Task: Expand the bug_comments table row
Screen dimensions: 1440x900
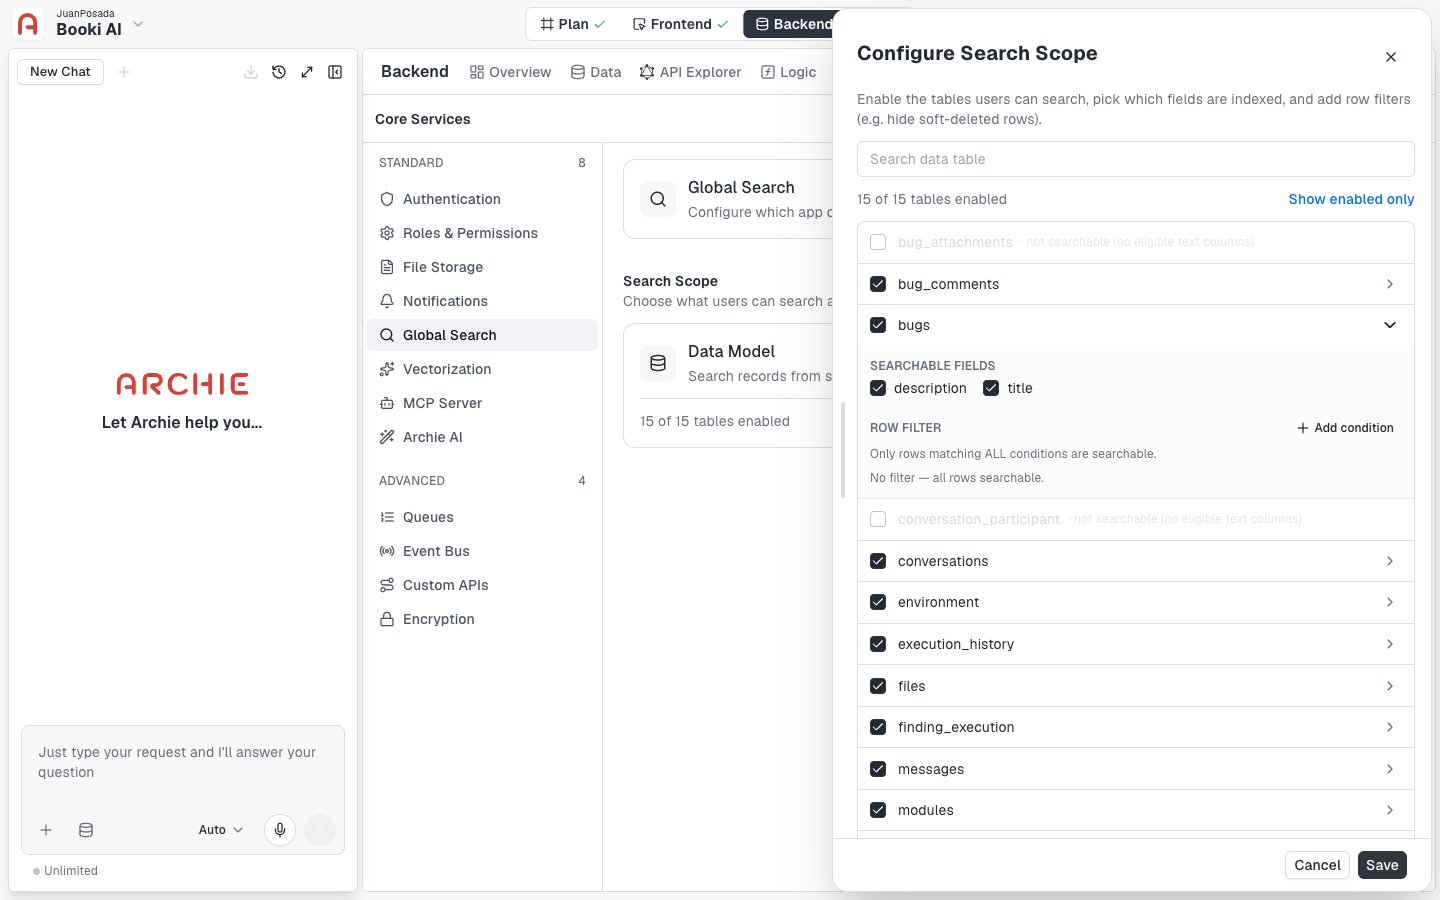Action: [1390, 284]
